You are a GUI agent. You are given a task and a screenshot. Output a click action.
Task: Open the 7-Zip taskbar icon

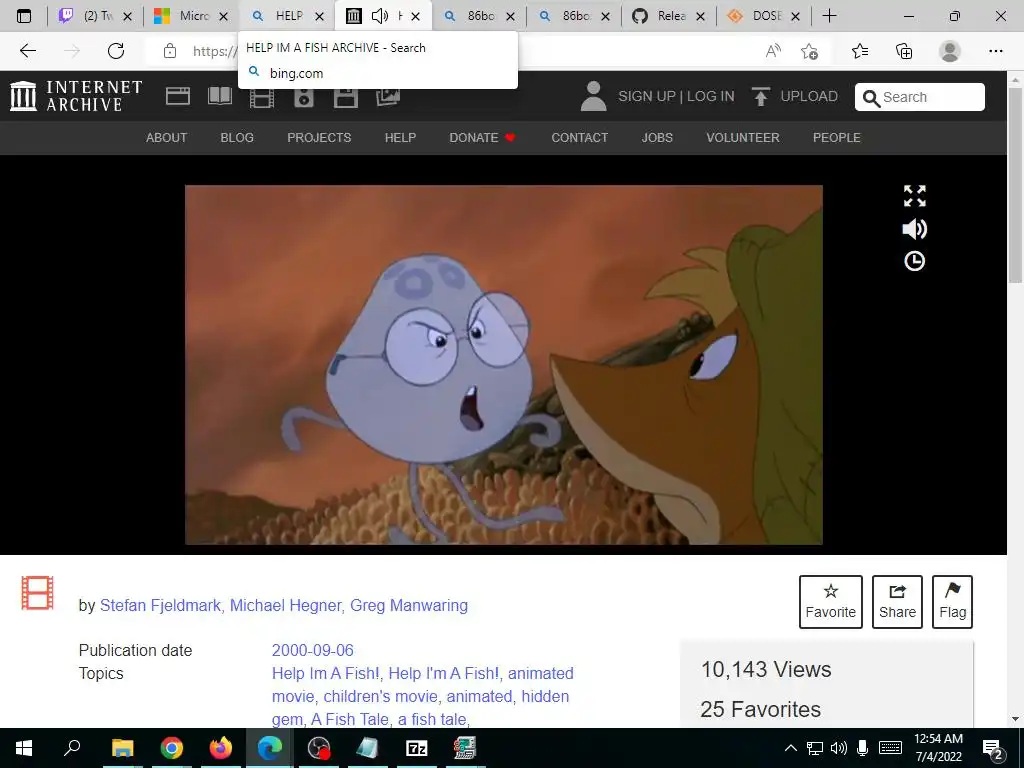point(417,748)
